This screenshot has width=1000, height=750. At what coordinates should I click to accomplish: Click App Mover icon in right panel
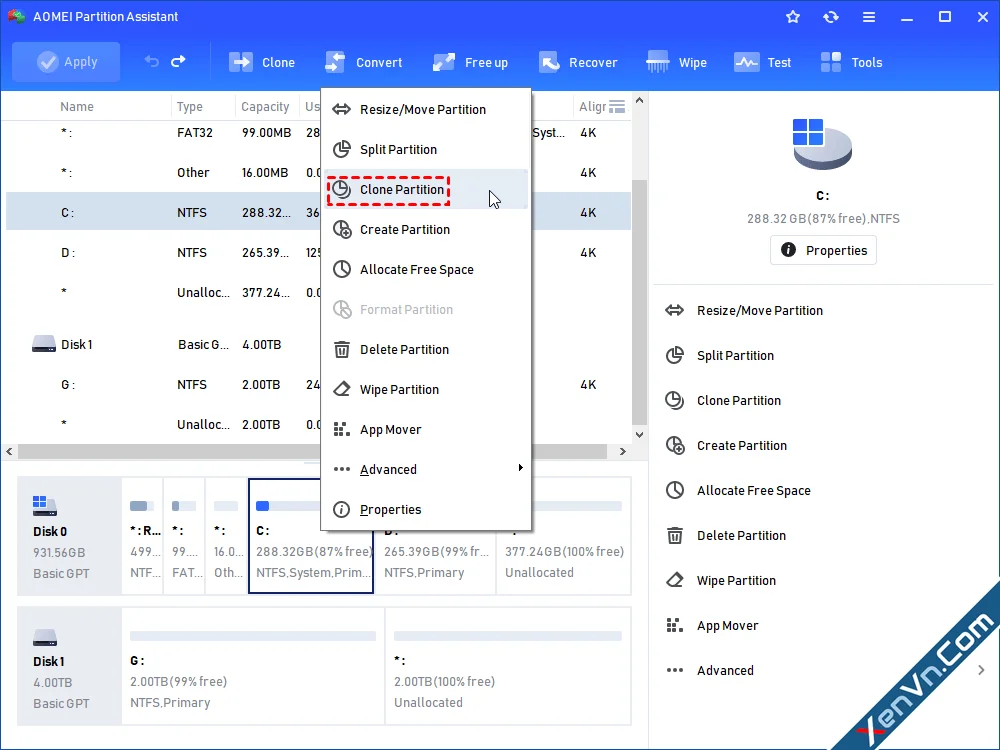(x=674, y=626)
